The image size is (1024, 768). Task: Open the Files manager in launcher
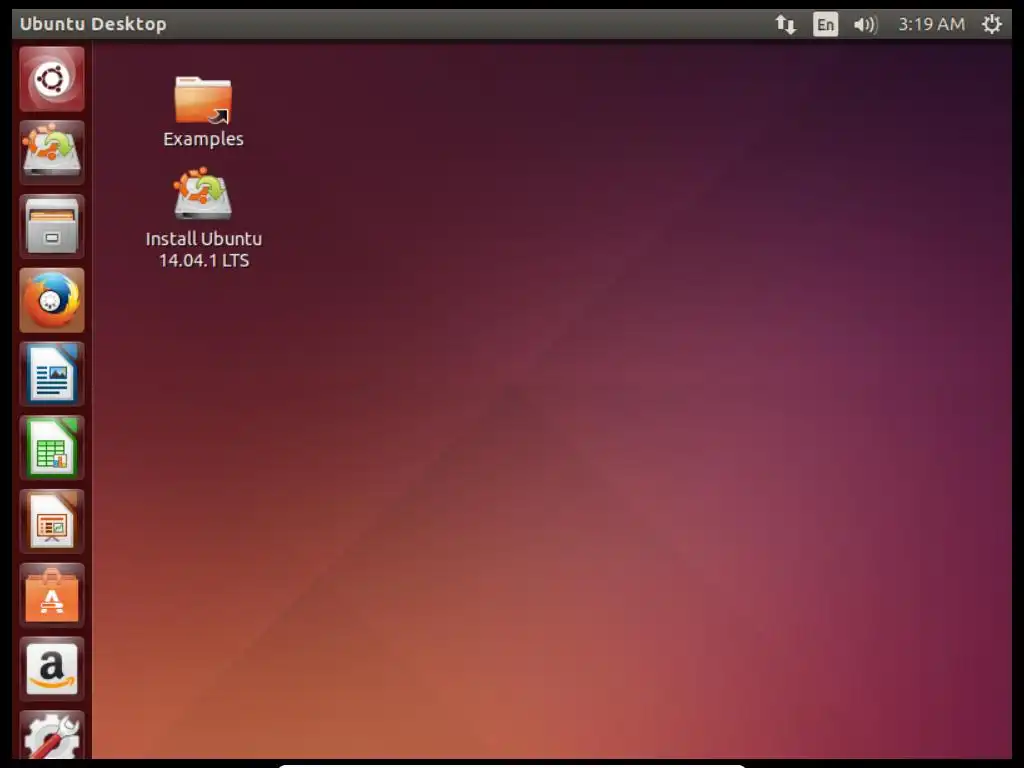(52, 227)
